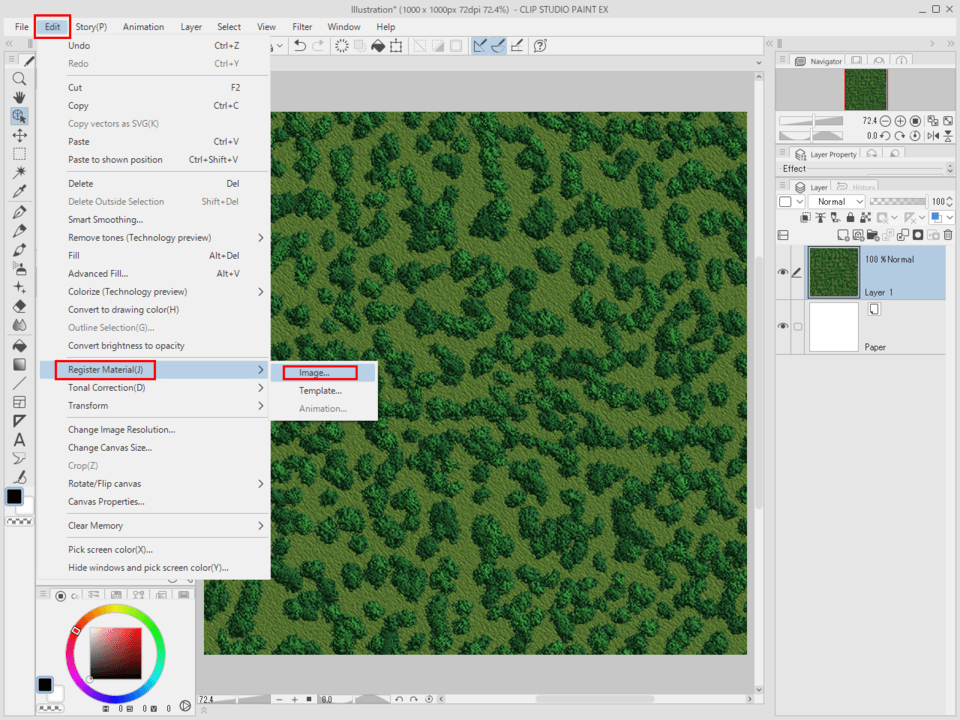The image size is (960, 720).
Task: Click the delete layer trash icon
Action: tap(947, 235)
